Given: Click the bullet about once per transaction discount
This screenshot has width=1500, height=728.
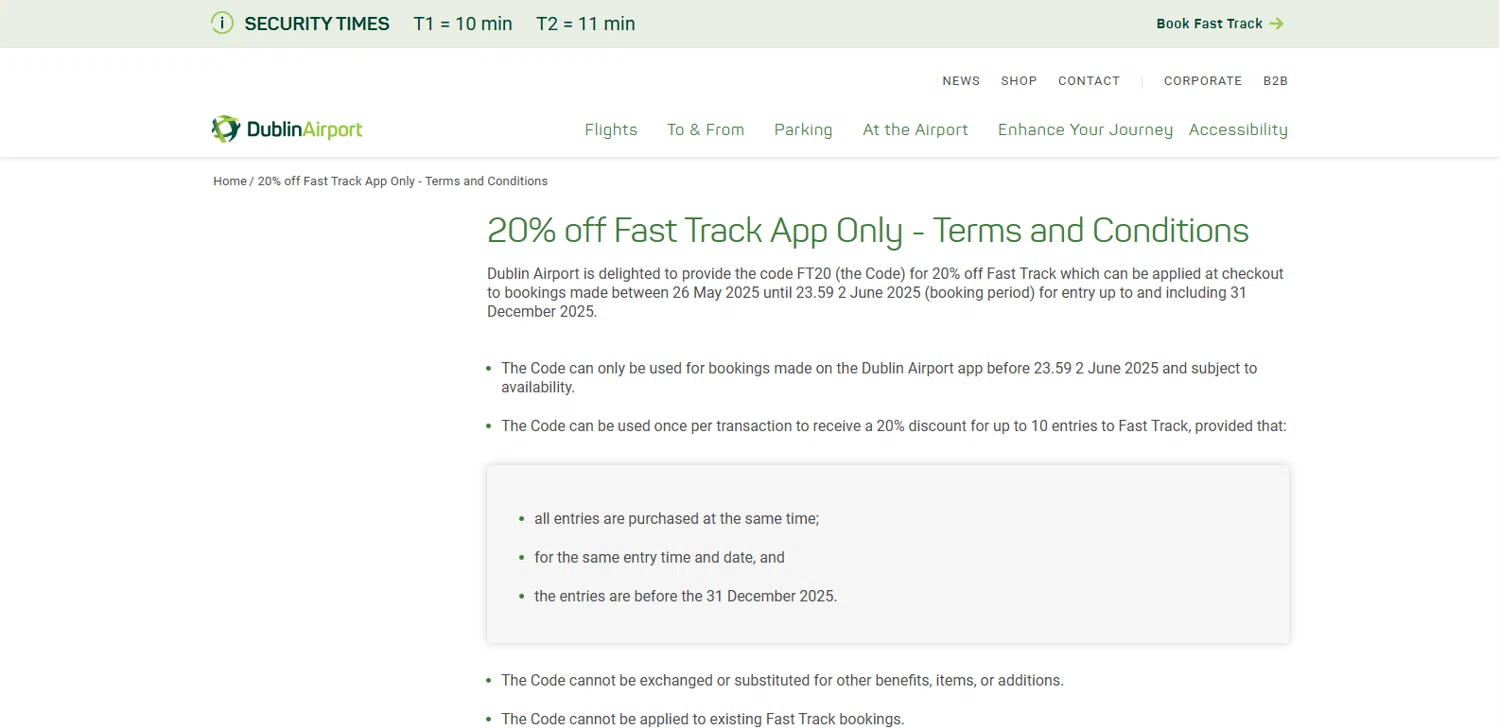Looking at the screenshot, I should 893,426.
